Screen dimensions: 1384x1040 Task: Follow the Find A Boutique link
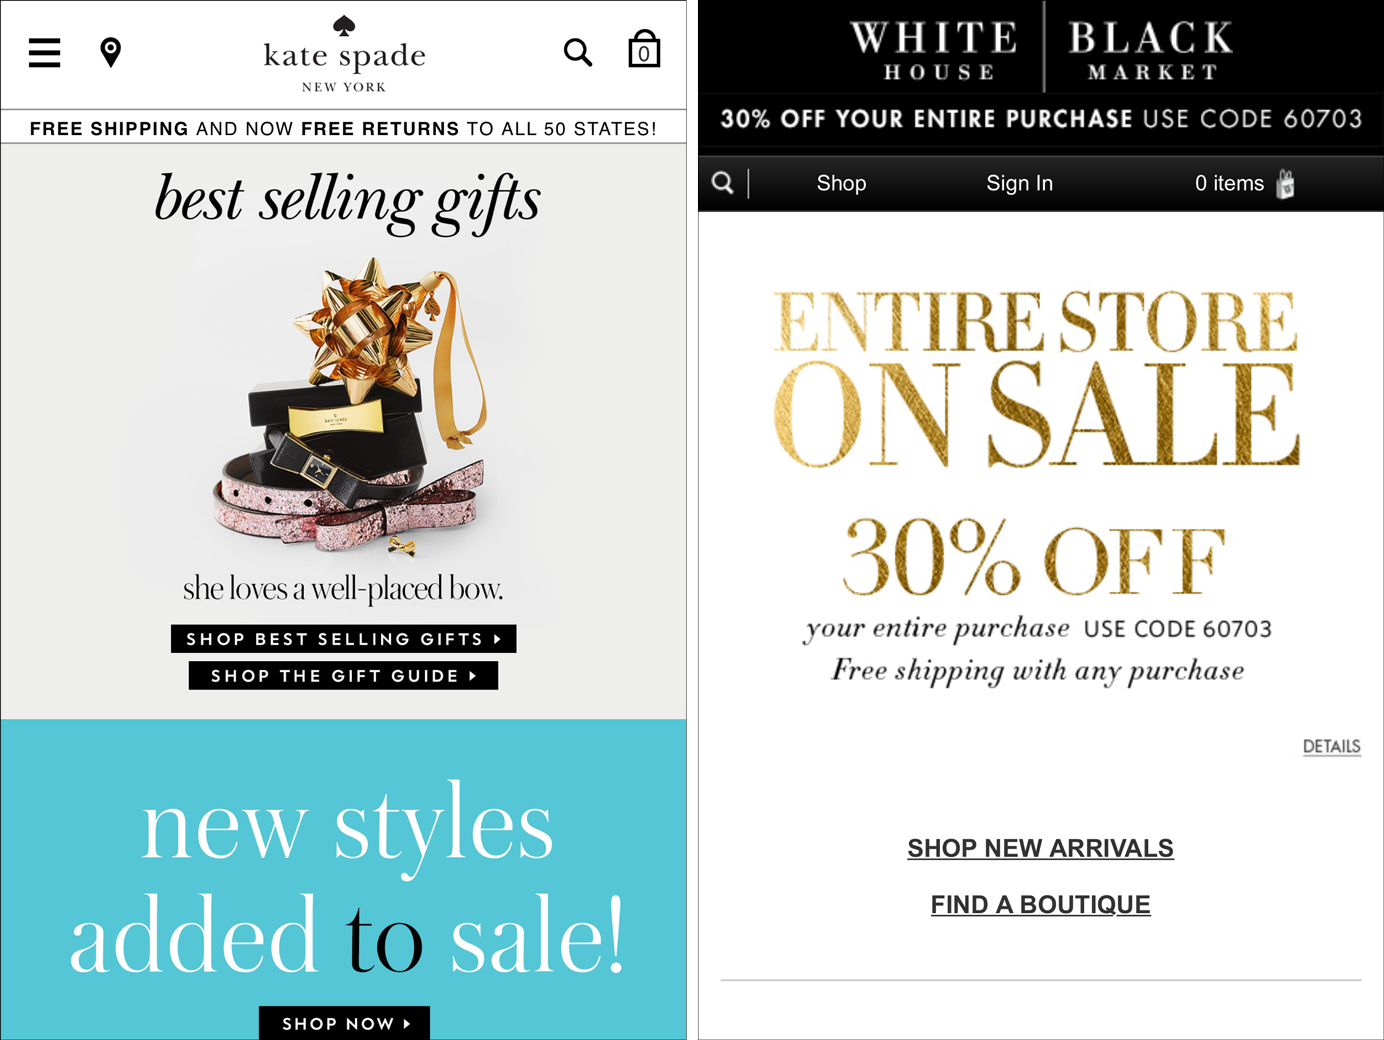click(x=1040, y=905)
